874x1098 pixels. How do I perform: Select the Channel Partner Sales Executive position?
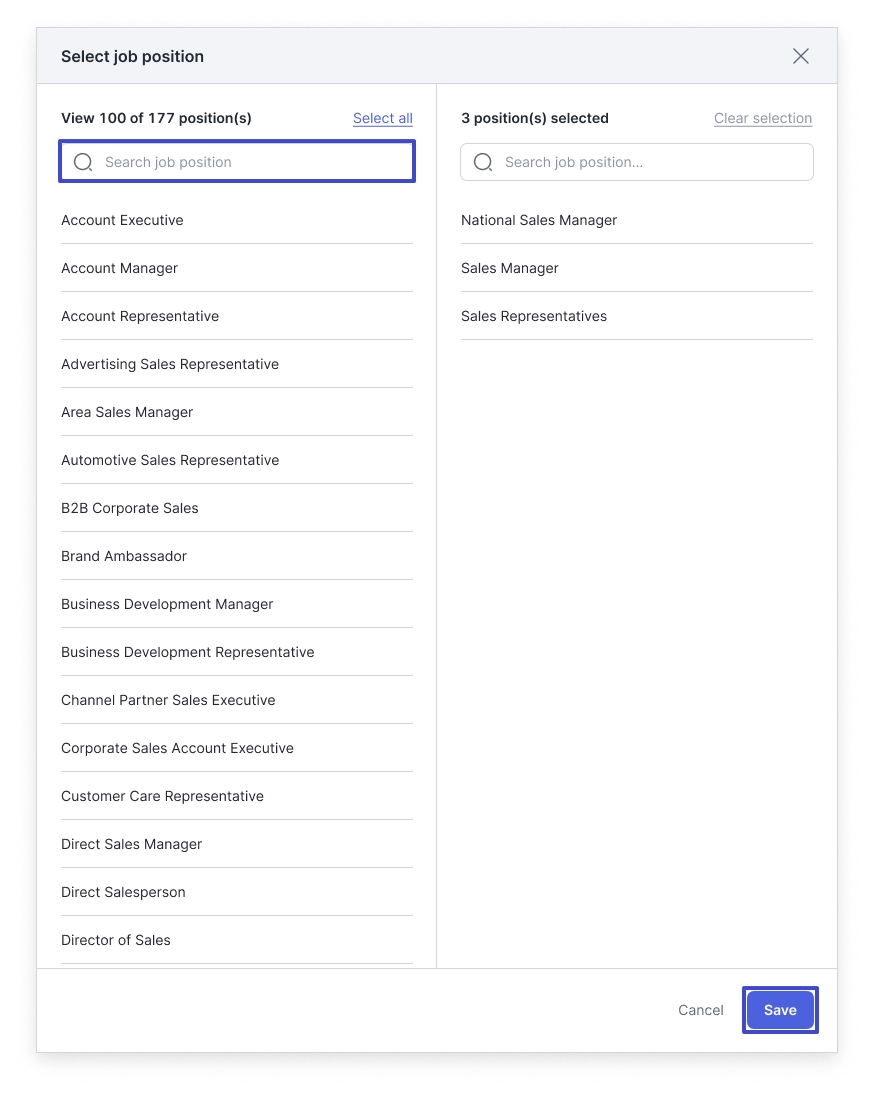click(x=168, y=700)
